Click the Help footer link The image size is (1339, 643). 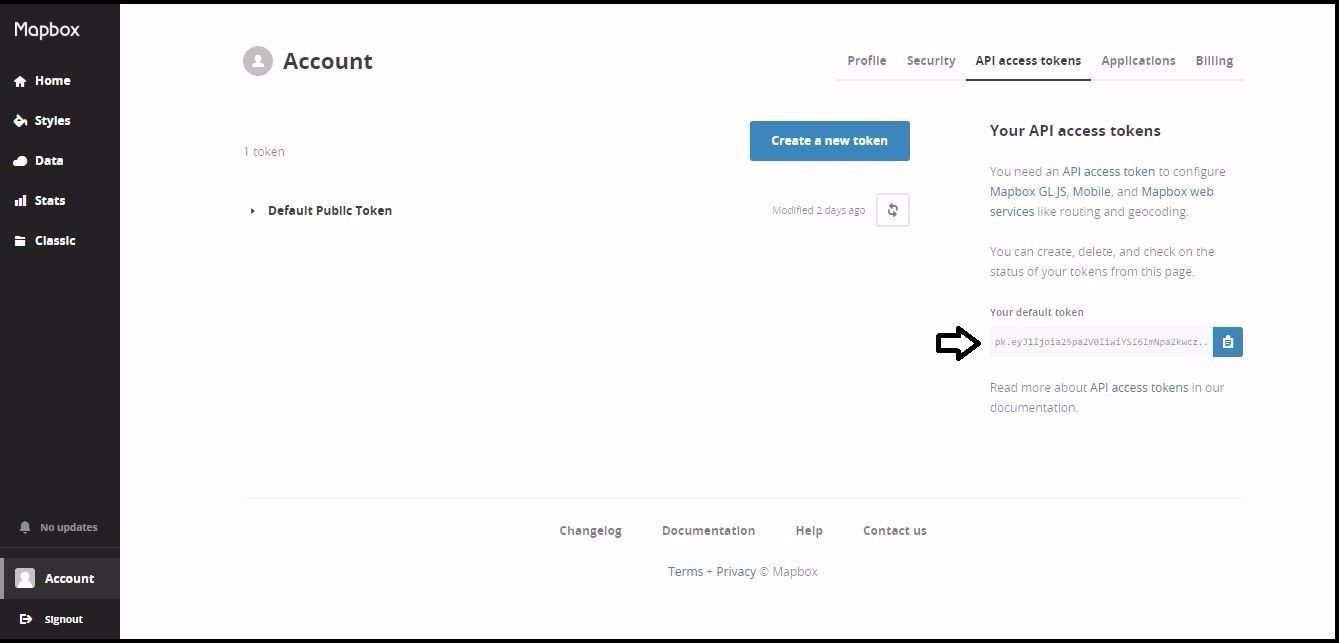point(809,531)
